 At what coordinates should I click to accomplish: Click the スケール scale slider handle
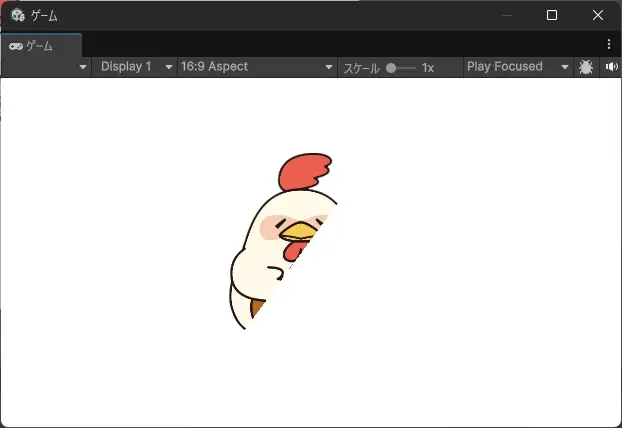coord(391,68)
